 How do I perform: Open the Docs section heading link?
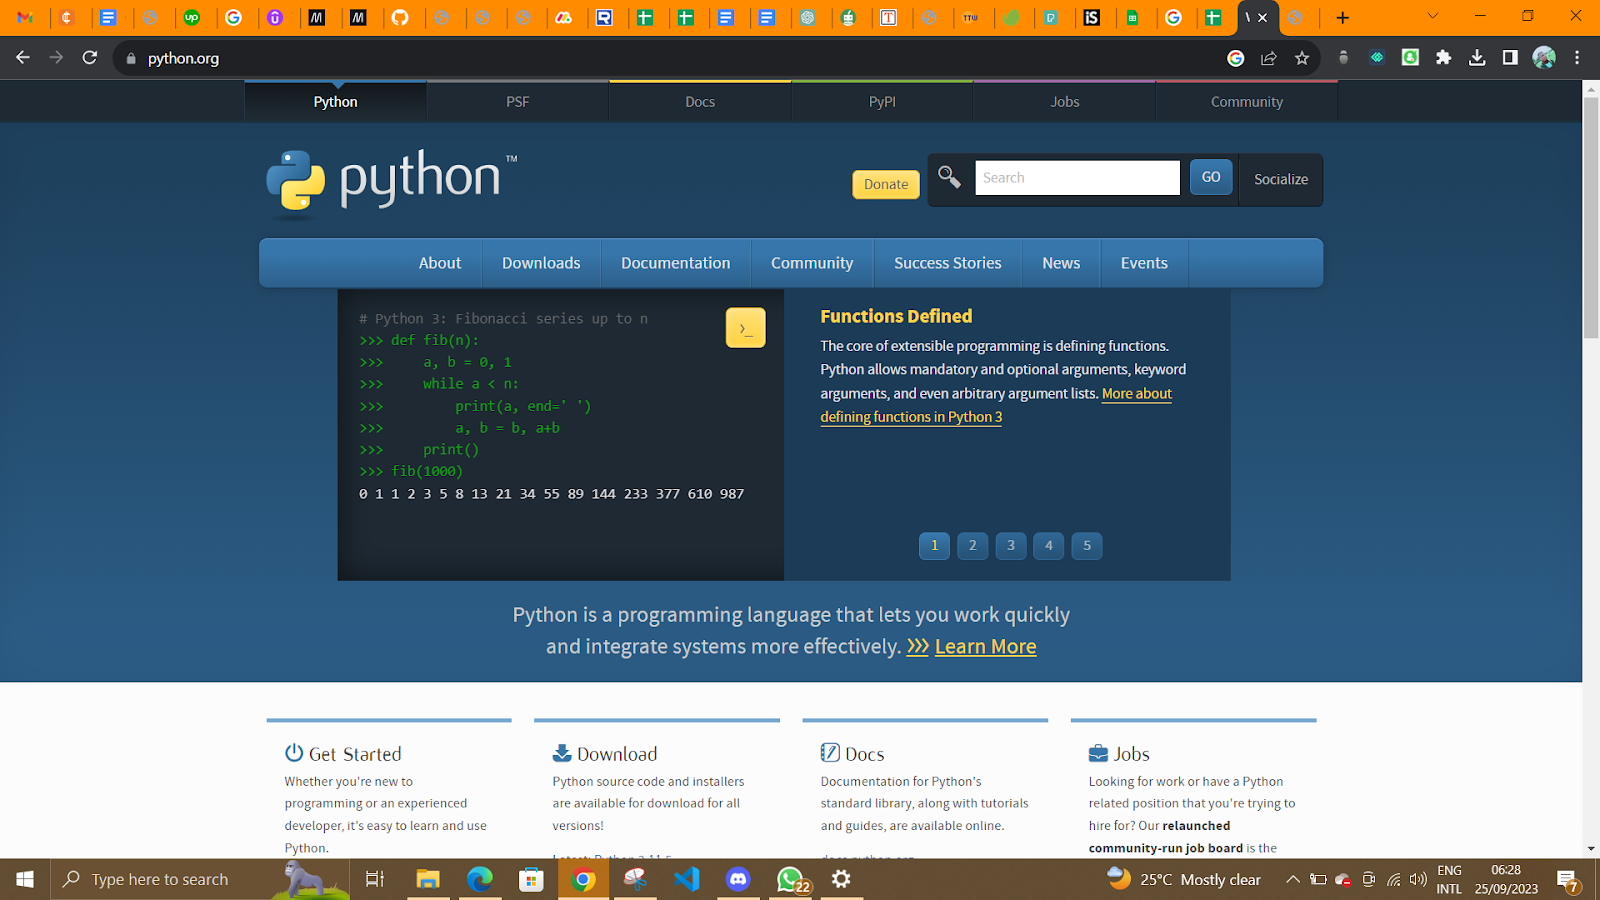(x=865, y=754)
